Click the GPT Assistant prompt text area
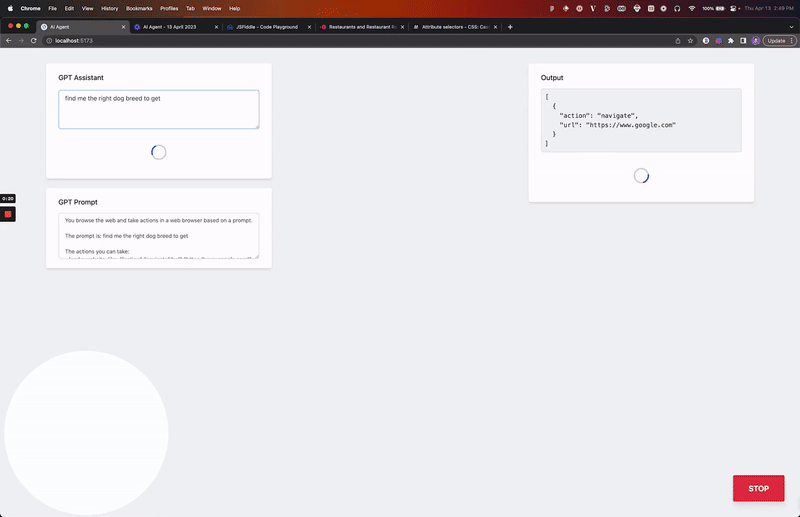Screen dimensions: 800x517 (x=159, y=109)
